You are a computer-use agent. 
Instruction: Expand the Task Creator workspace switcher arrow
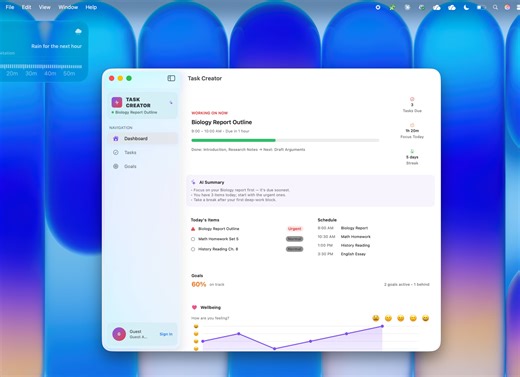coord(171,102)
